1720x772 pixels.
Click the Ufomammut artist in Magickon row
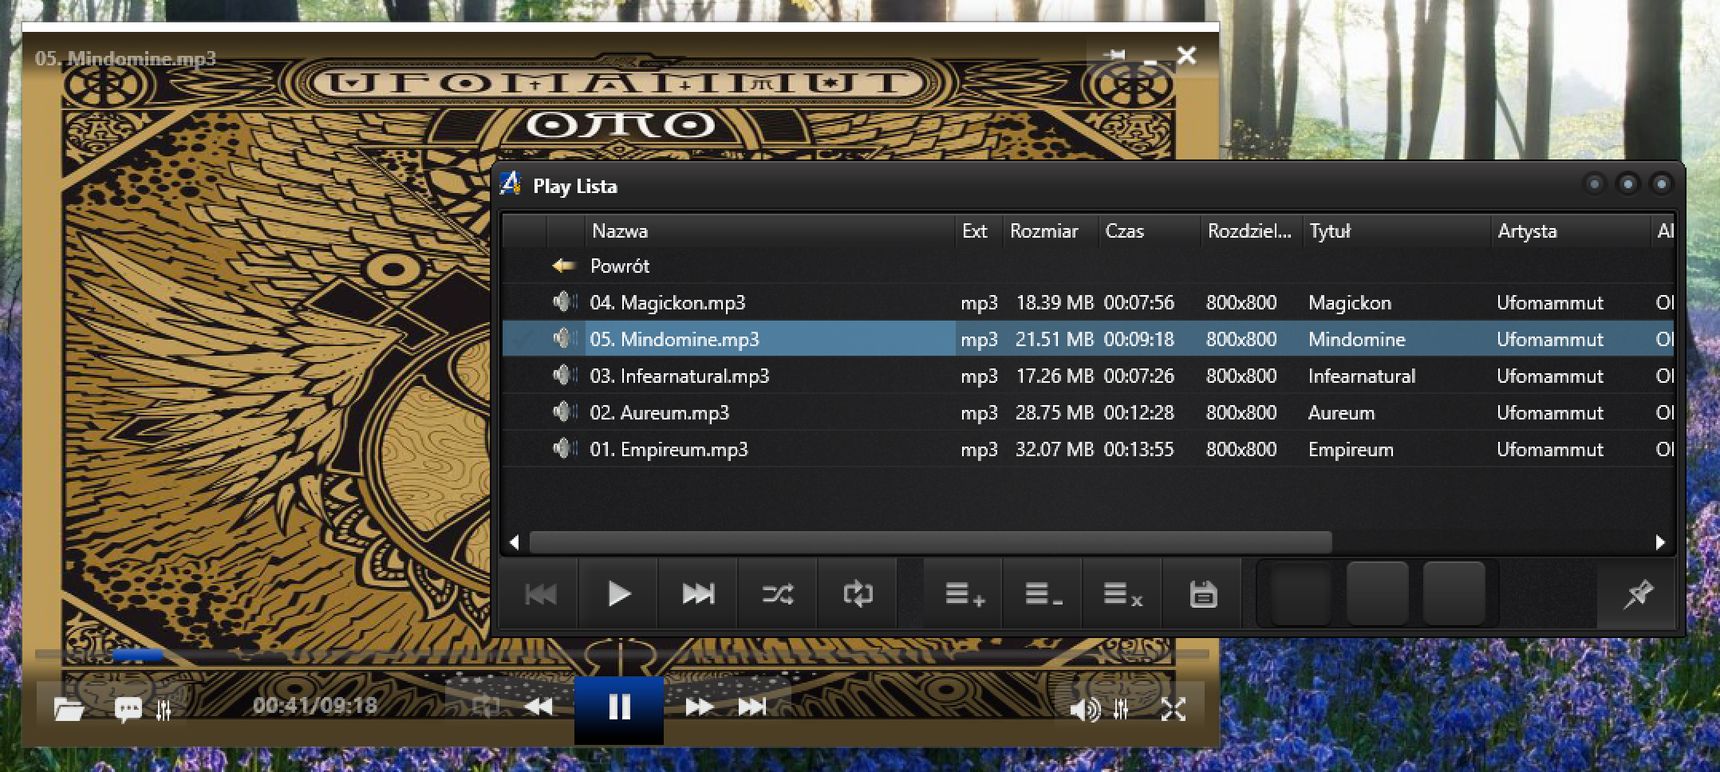[1550, 303]
